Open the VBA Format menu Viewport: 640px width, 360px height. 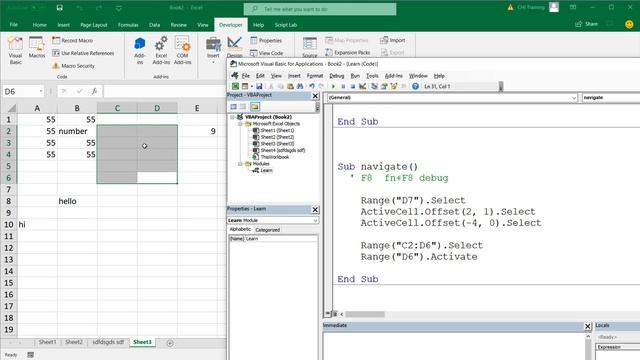click(315, 76)
